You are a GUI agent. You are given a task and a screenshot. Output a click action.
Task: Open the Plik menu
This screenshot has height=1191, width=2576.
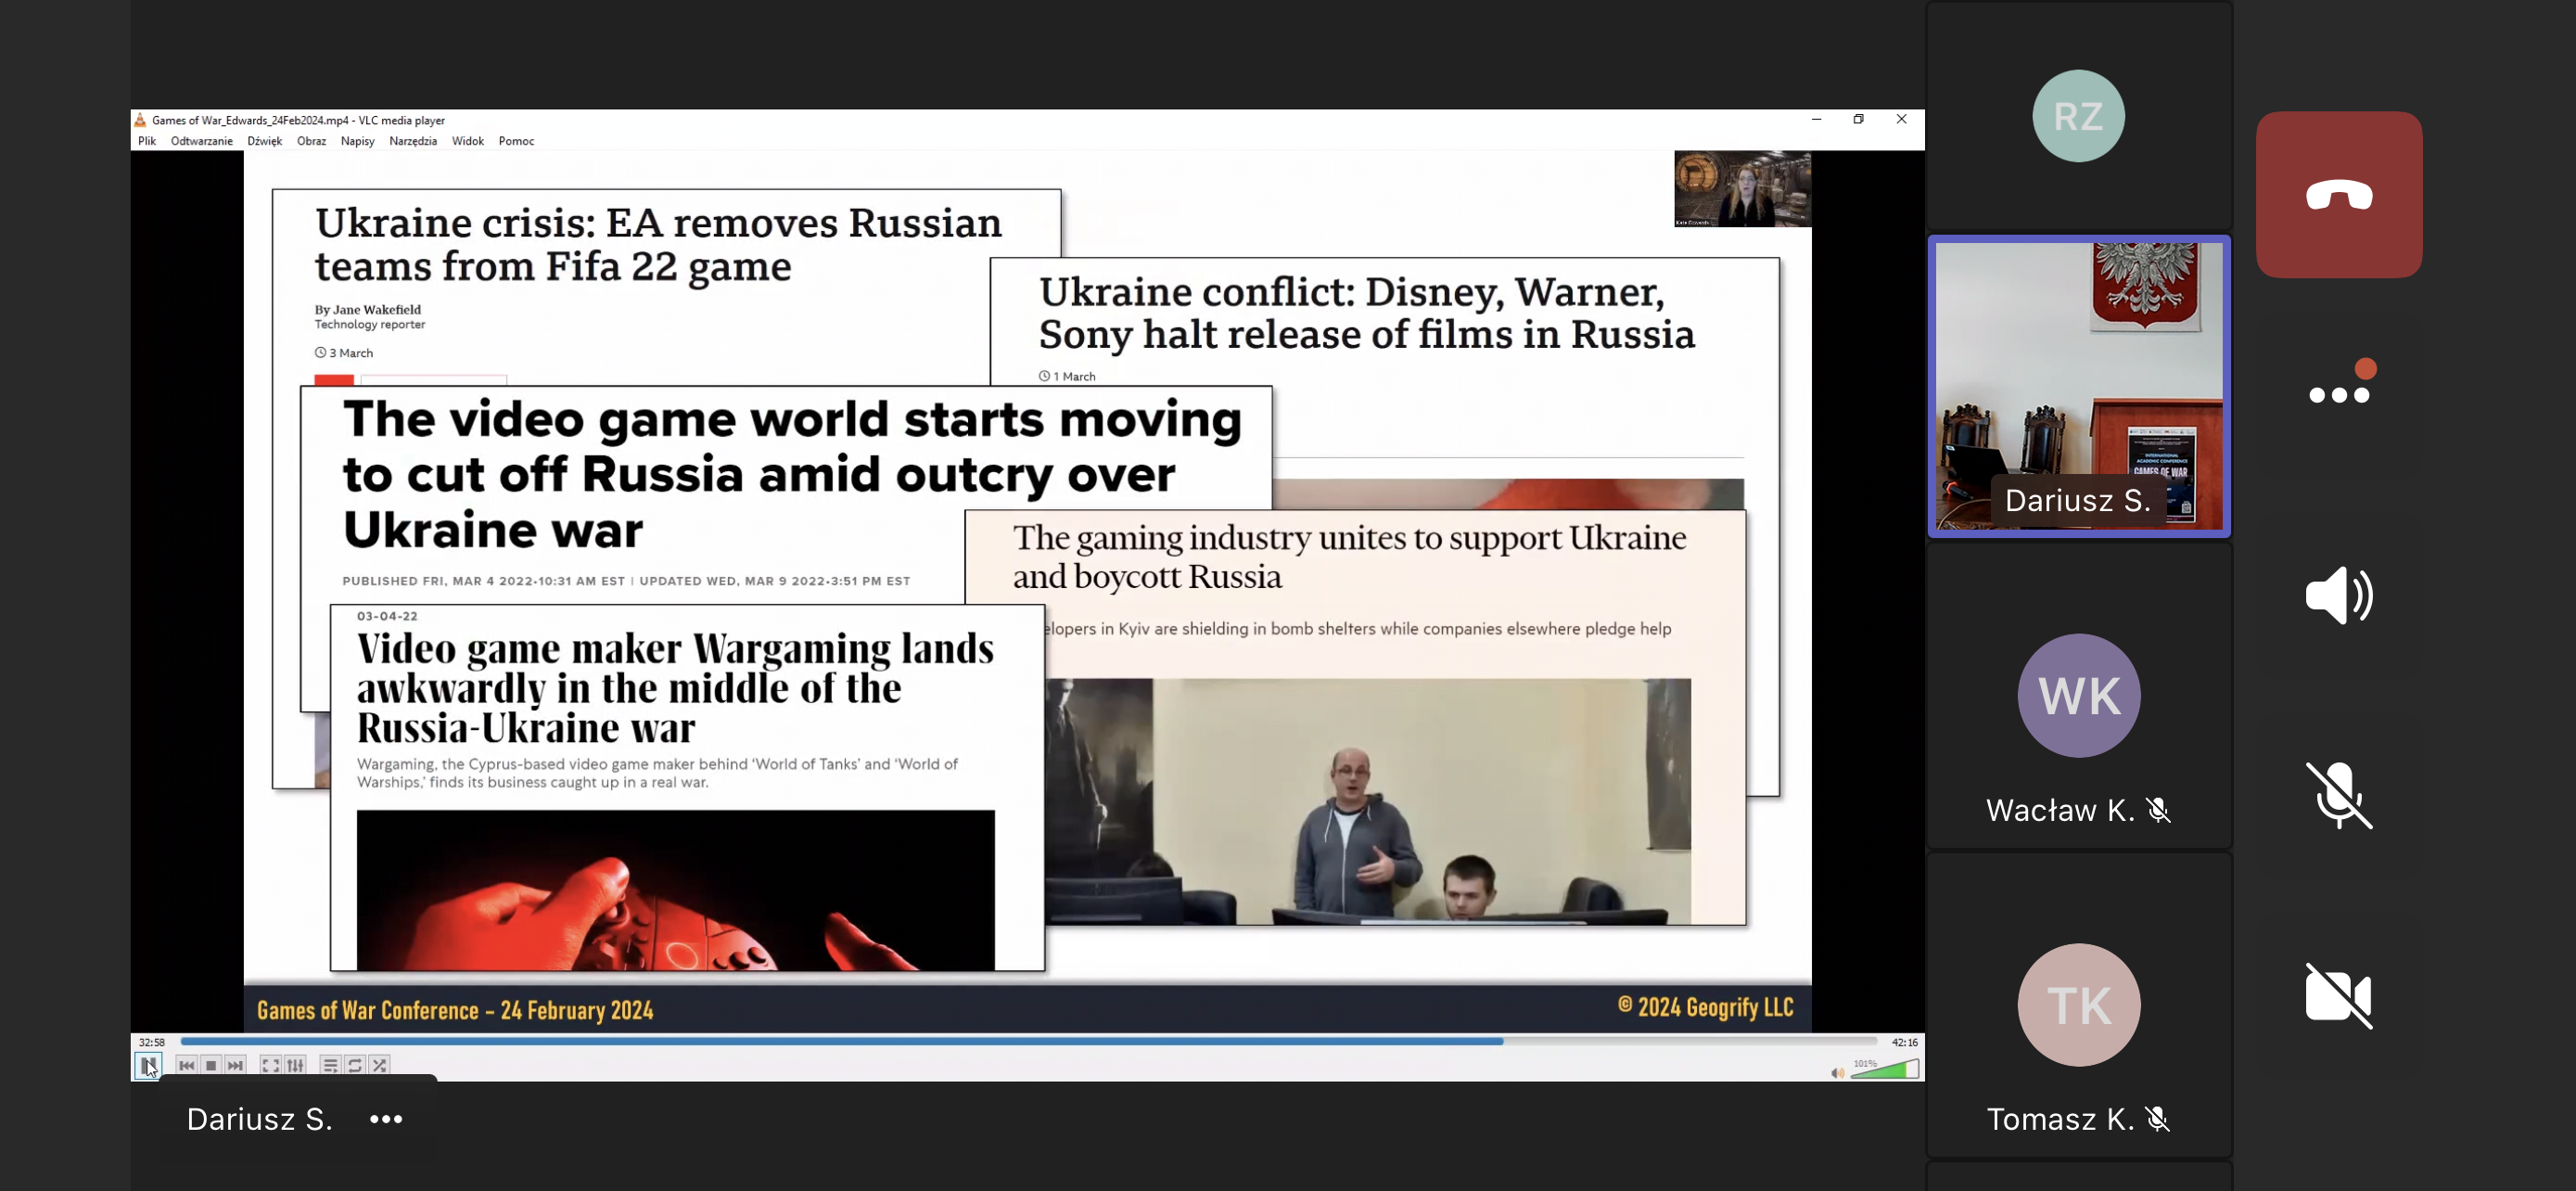(x=147, y=141)
